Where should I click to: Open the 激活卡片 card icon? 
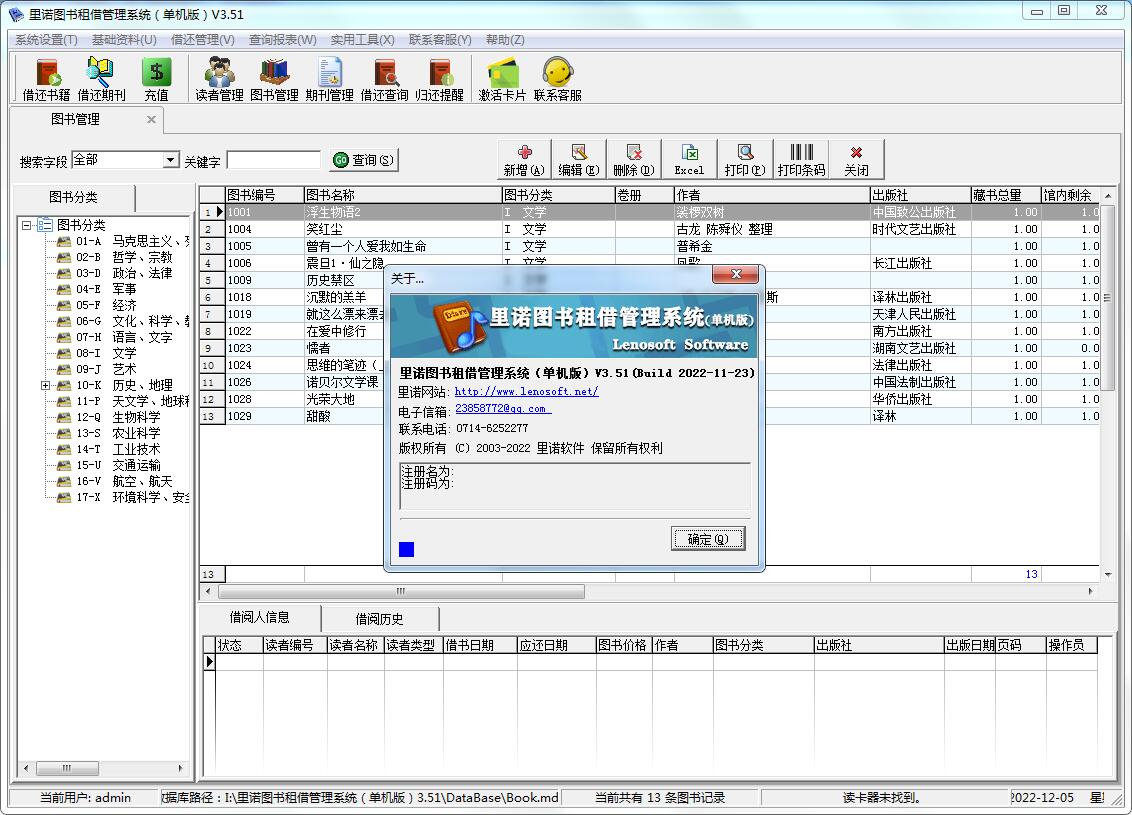coord(502,79)
